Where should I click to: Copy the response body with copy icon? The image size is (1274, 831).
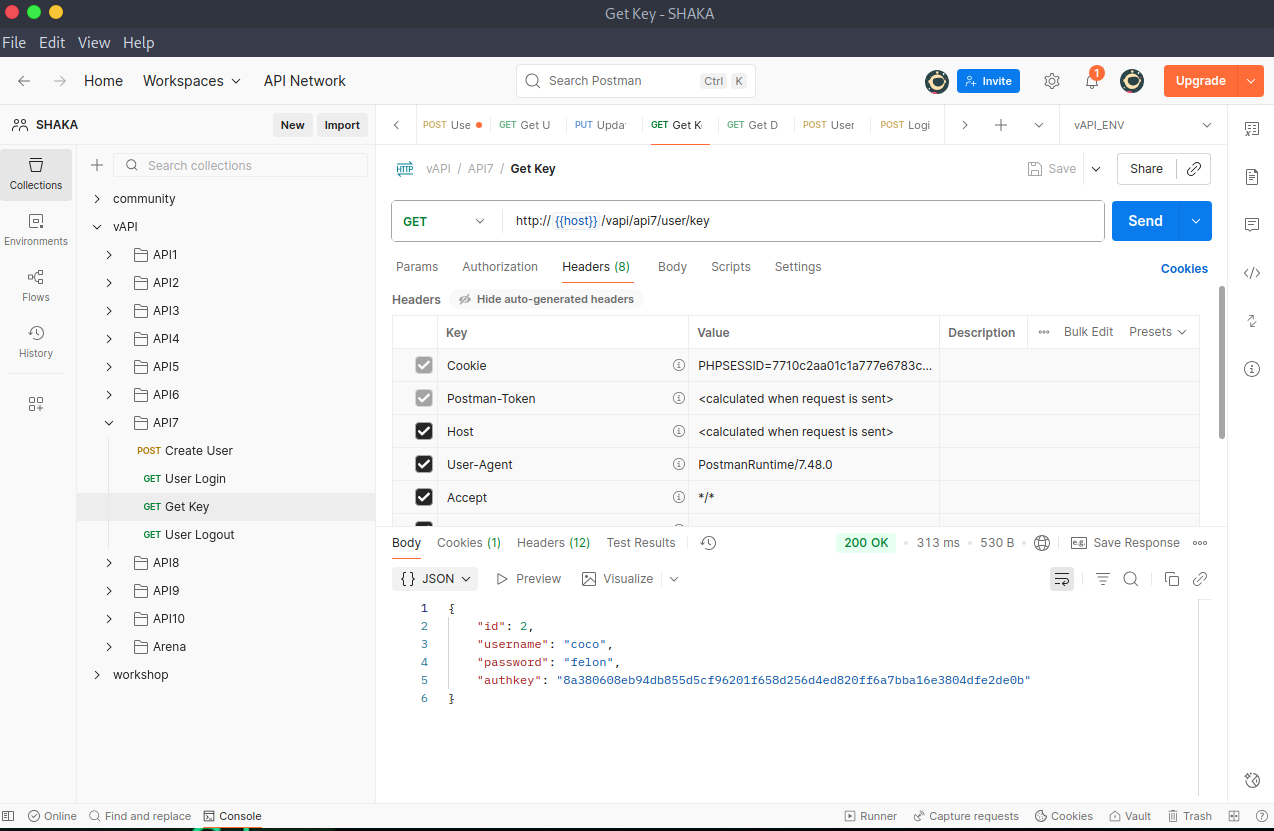click(1172, 579)
